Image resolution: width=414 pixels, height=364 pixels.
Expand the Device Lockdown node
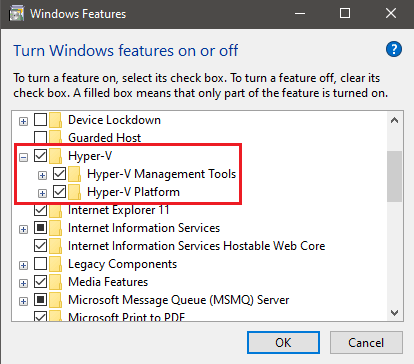[x=23, y=121]
